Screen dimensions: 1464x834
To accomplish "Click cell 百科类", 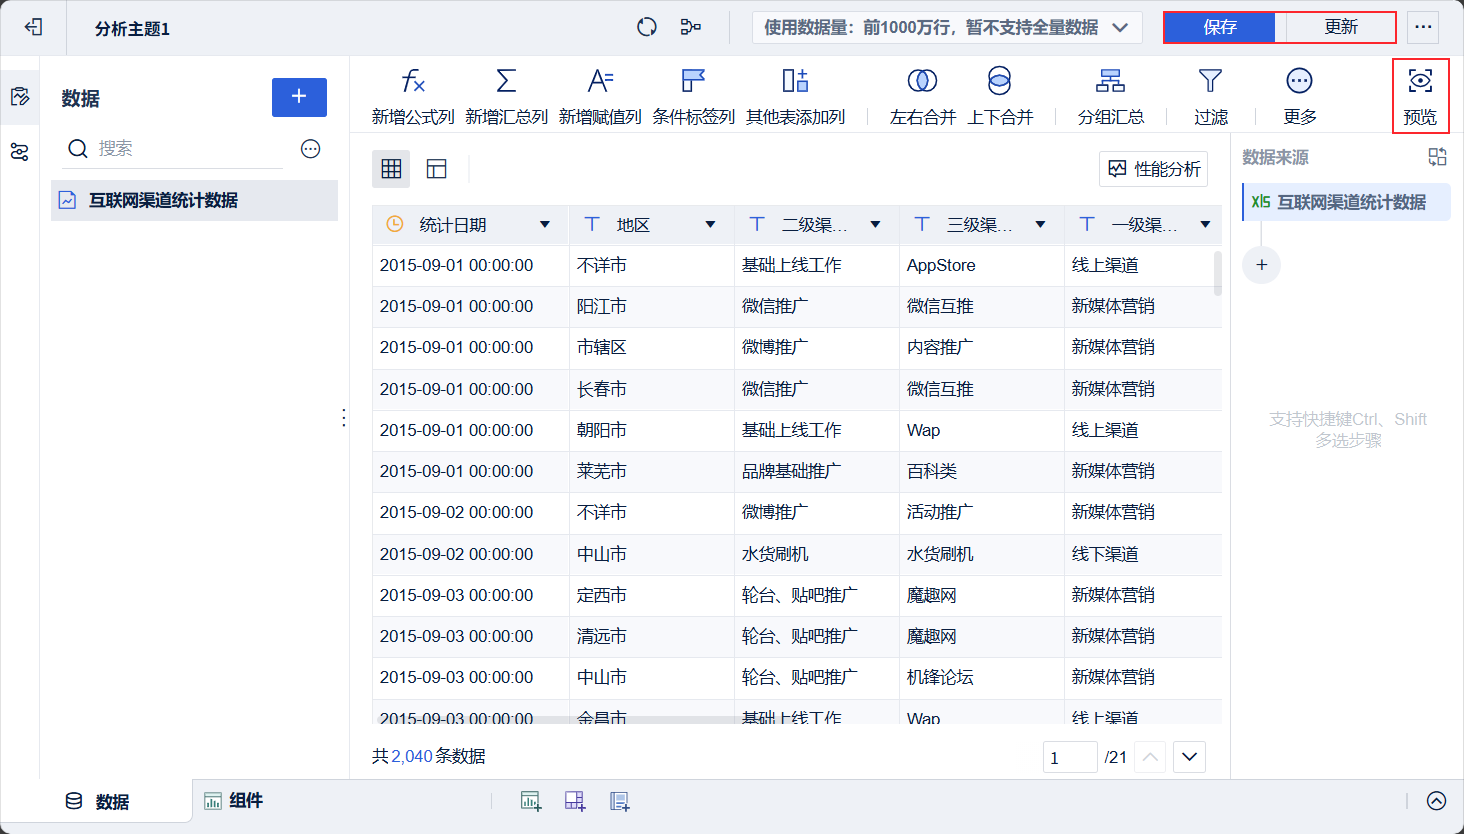I will [982, 471].
